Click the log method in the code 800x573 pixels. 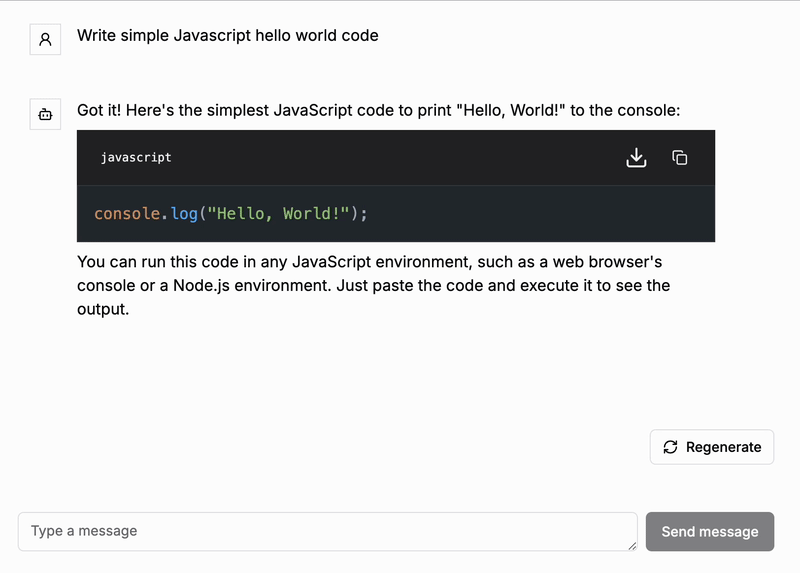[184, 214]
